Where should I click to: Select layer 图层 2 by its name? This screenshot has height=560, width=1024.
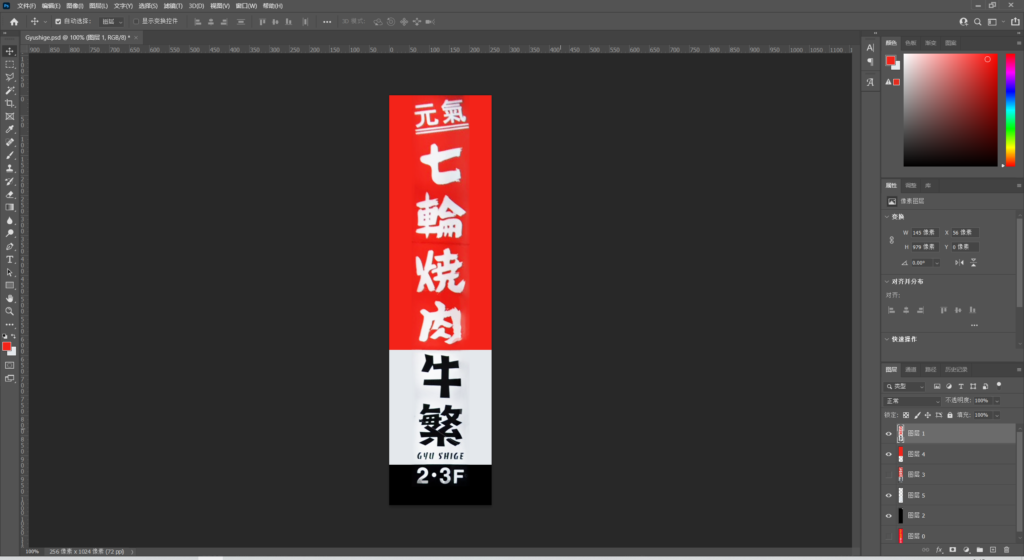[x=916, y=516]
